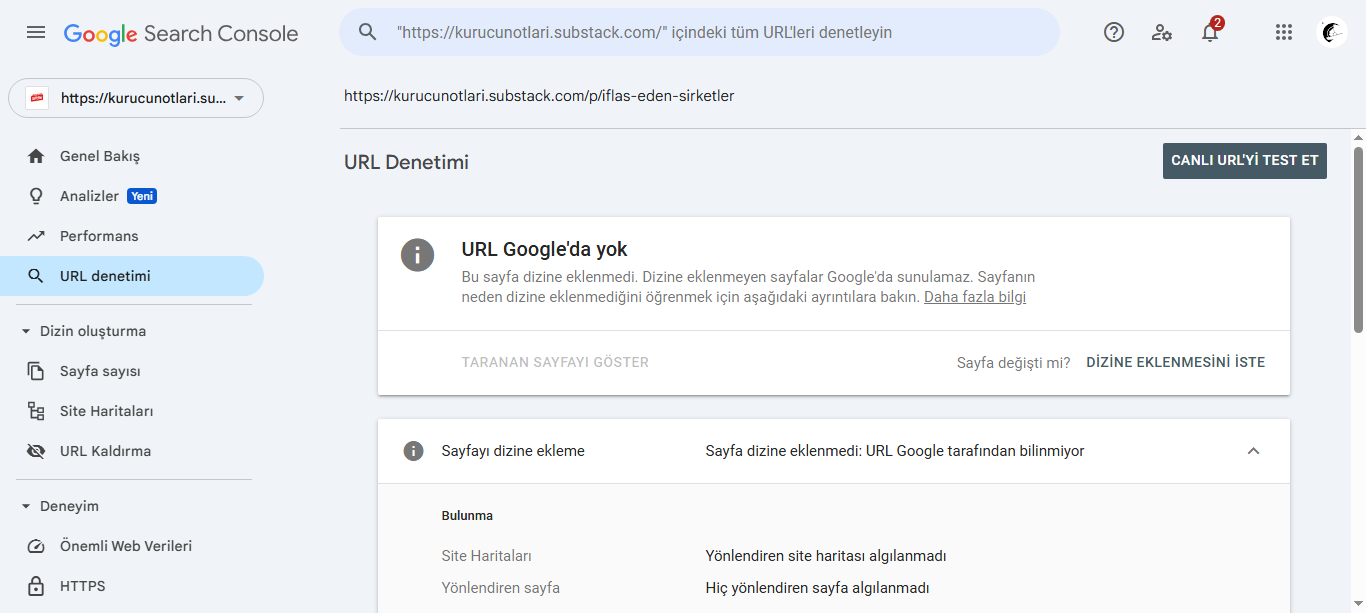Click the Analizler lightbulb icon
Screen dimensions: 1366x613
tap(36, 196)
